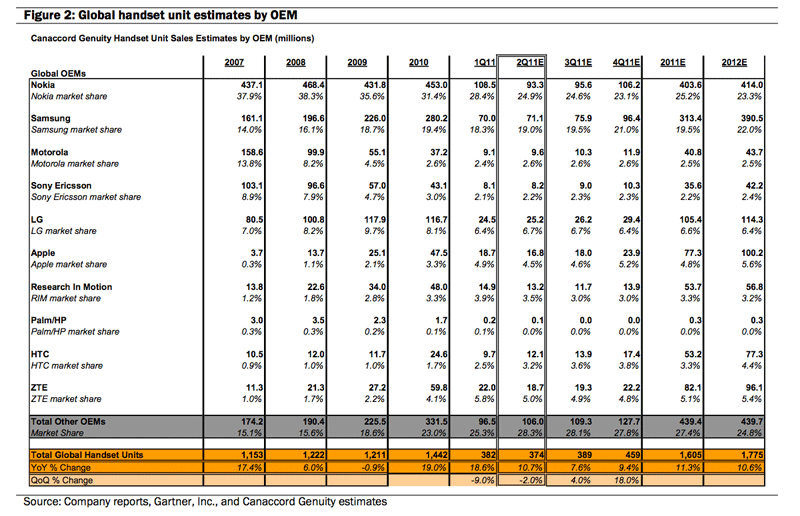Click the Nokia row label
The image size is (800, 516).
click(x=43, y=85)
